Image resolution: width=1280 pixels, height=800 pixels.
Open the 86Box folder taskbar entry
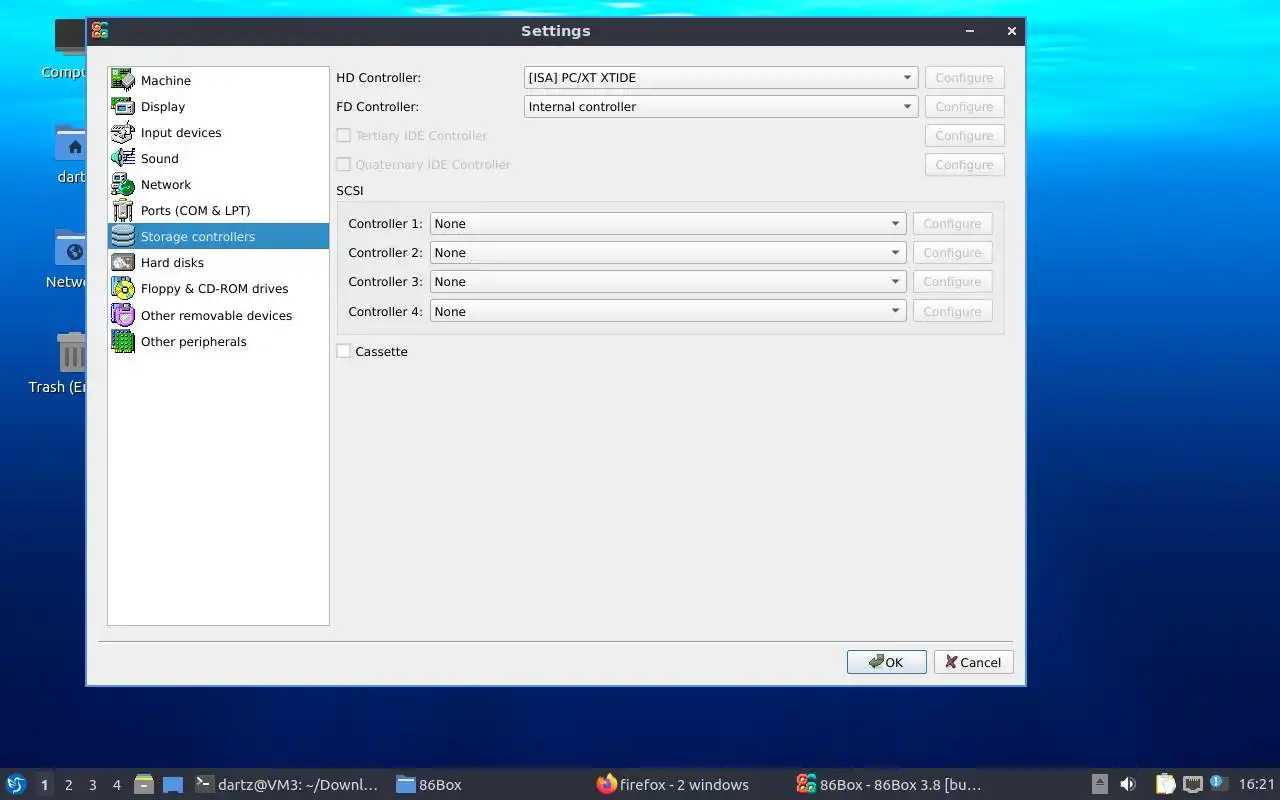[x=430, y=784]
